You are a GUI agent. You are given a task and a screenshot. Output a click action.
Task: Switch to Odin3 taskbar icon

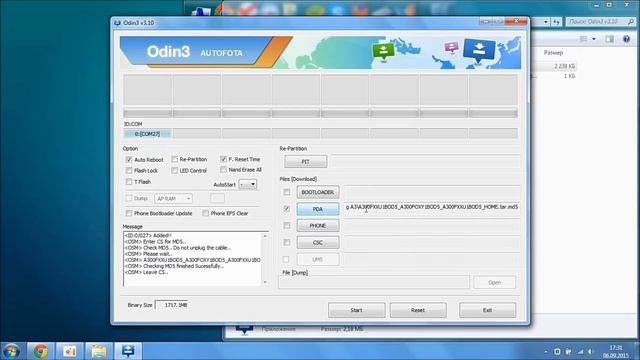(x=128, y=351)
